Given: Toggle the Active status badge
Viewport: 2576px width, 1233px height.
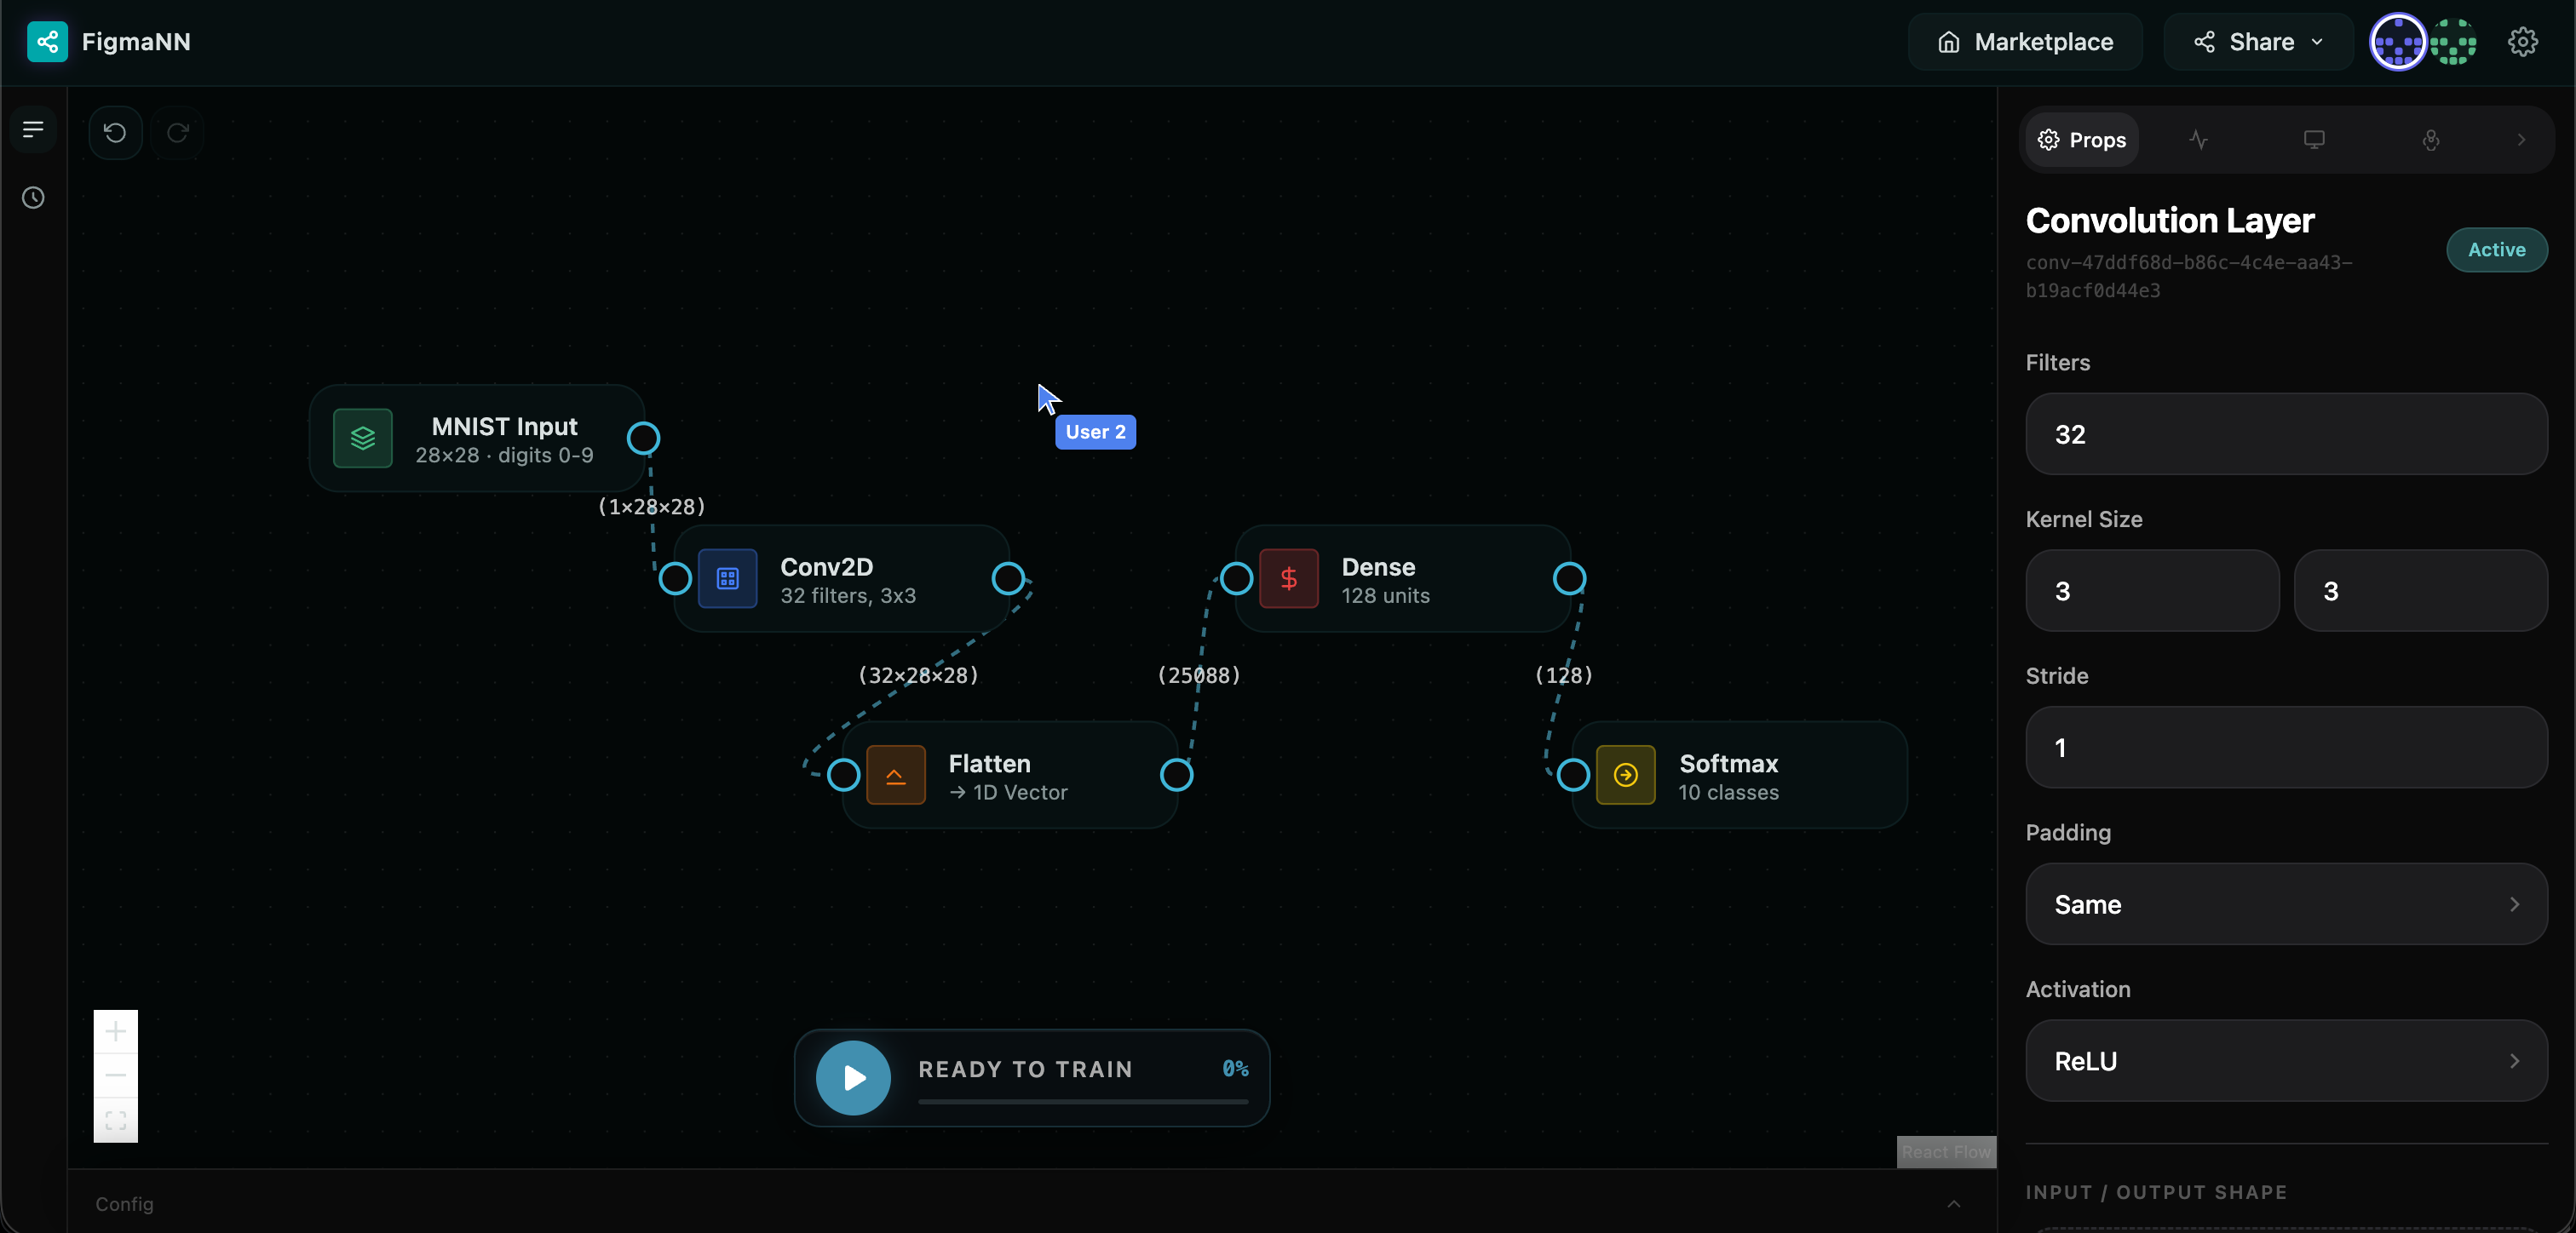Looking at the screenshot, I should 2496,250.
